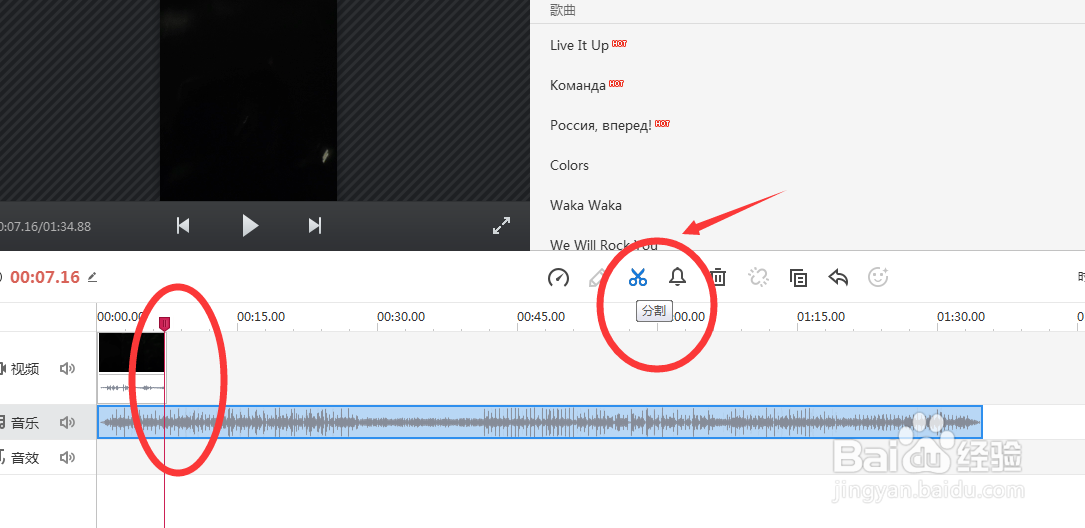Click the copy clip icon
1085x528 pixels.
[799, 277]
